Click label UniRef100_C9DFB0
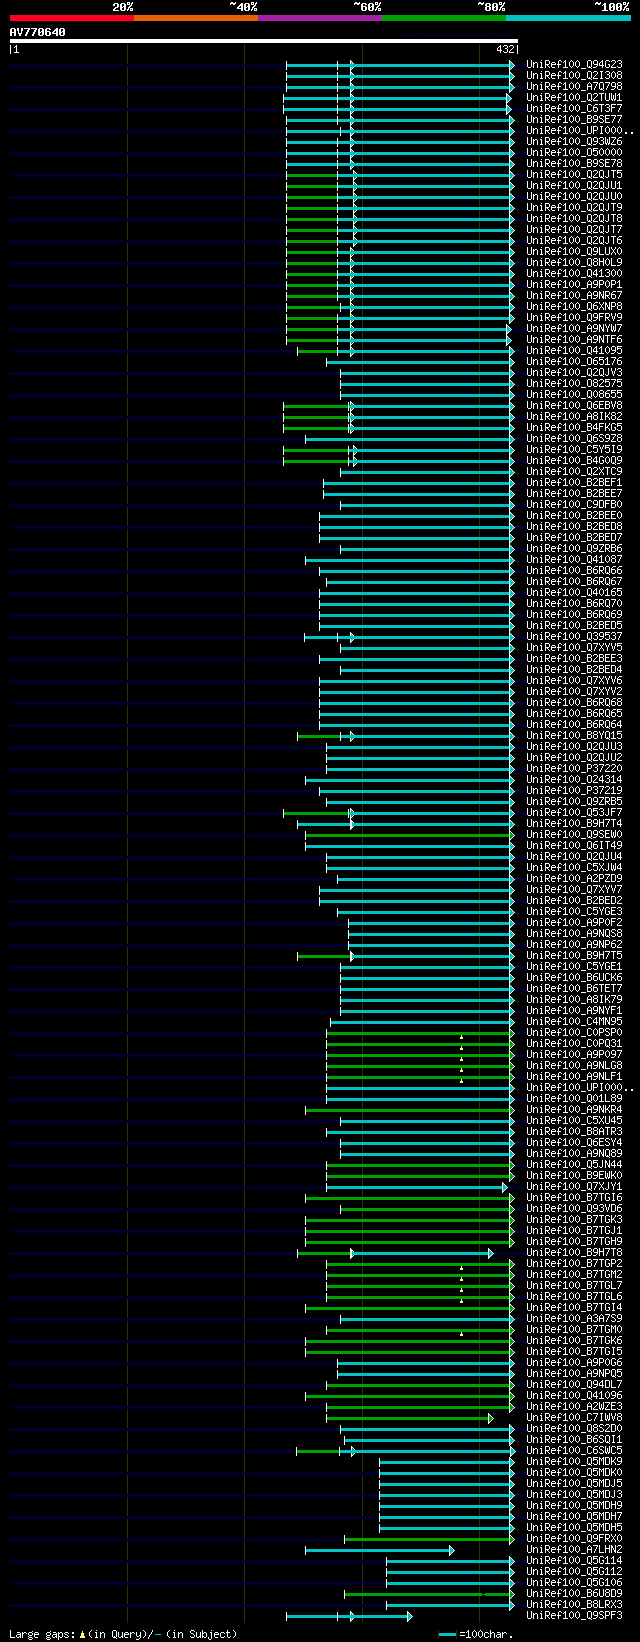 (574, 505)
